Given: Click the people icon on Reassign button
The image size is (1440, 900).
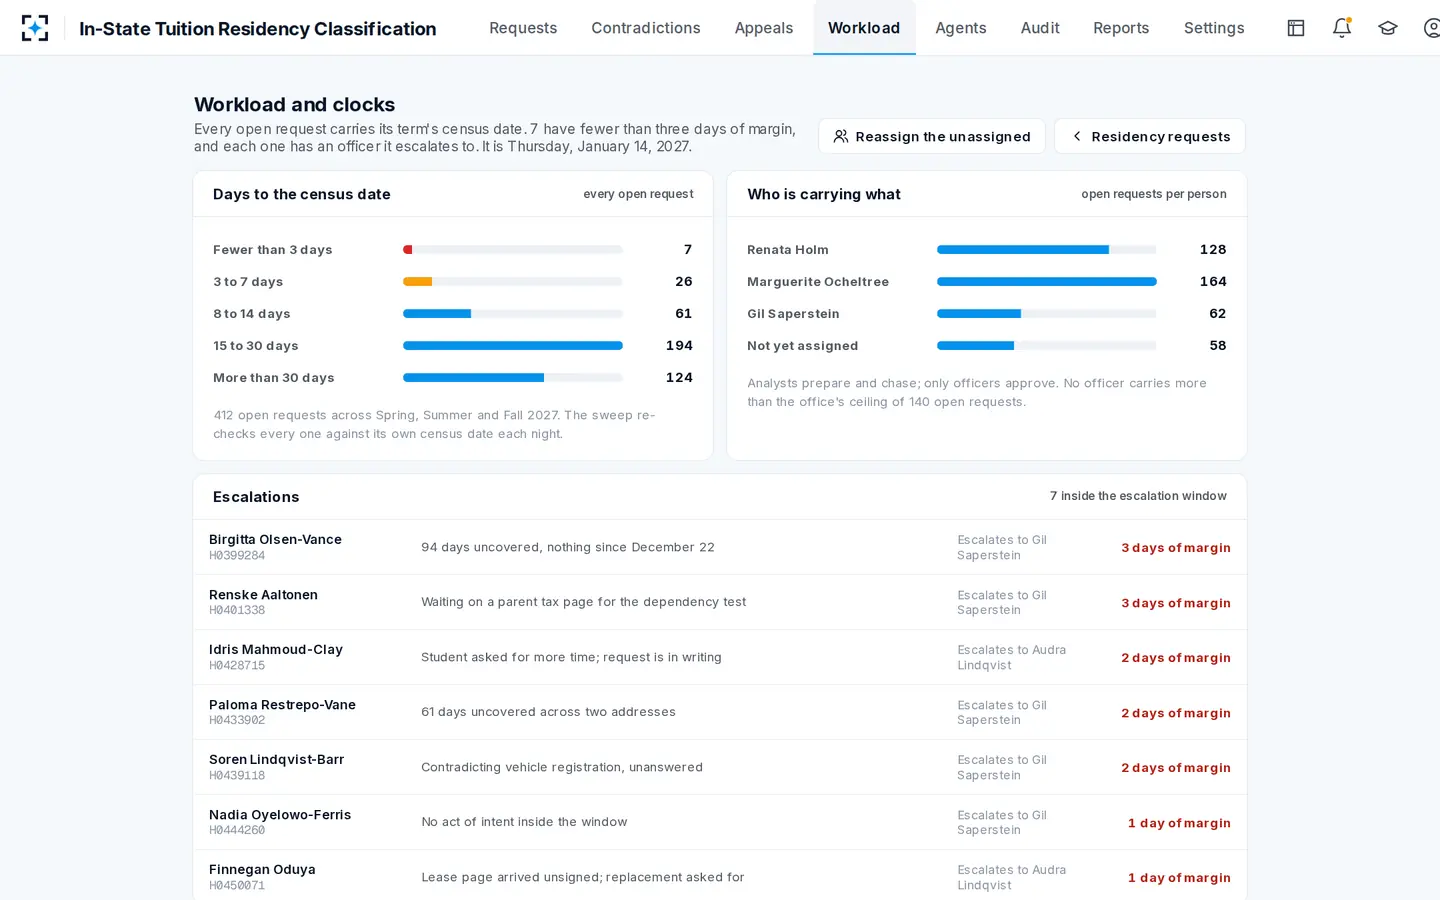Looking at the screenshot, I should (x=841, y=136).
